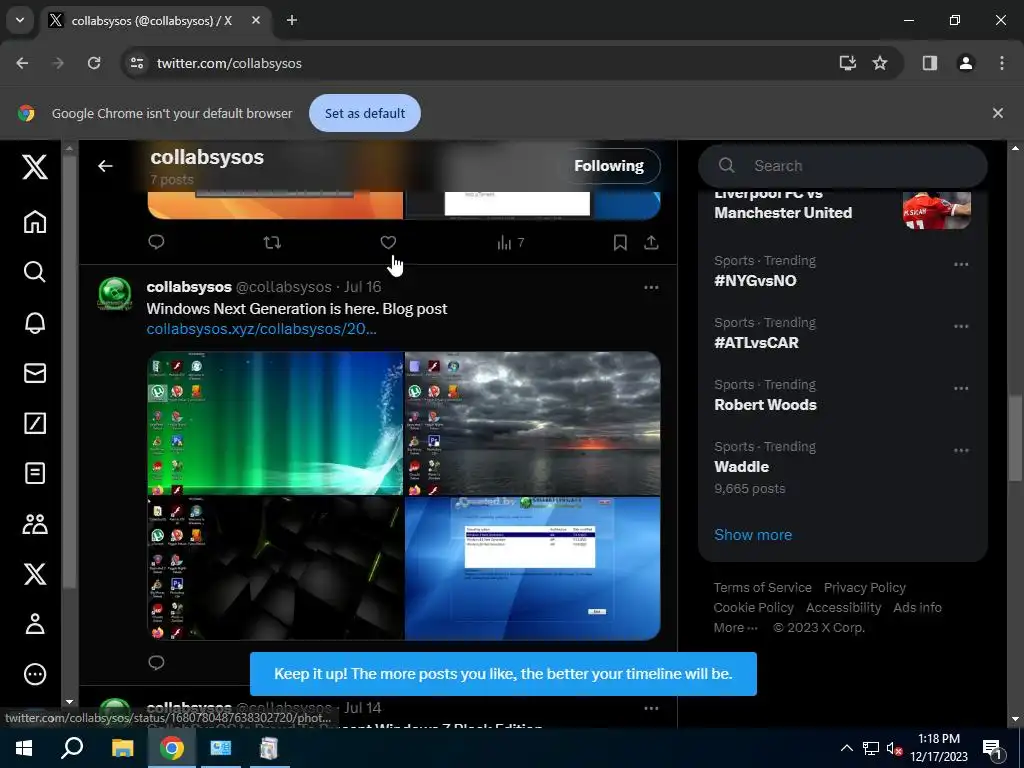Click the X search field

842,166
